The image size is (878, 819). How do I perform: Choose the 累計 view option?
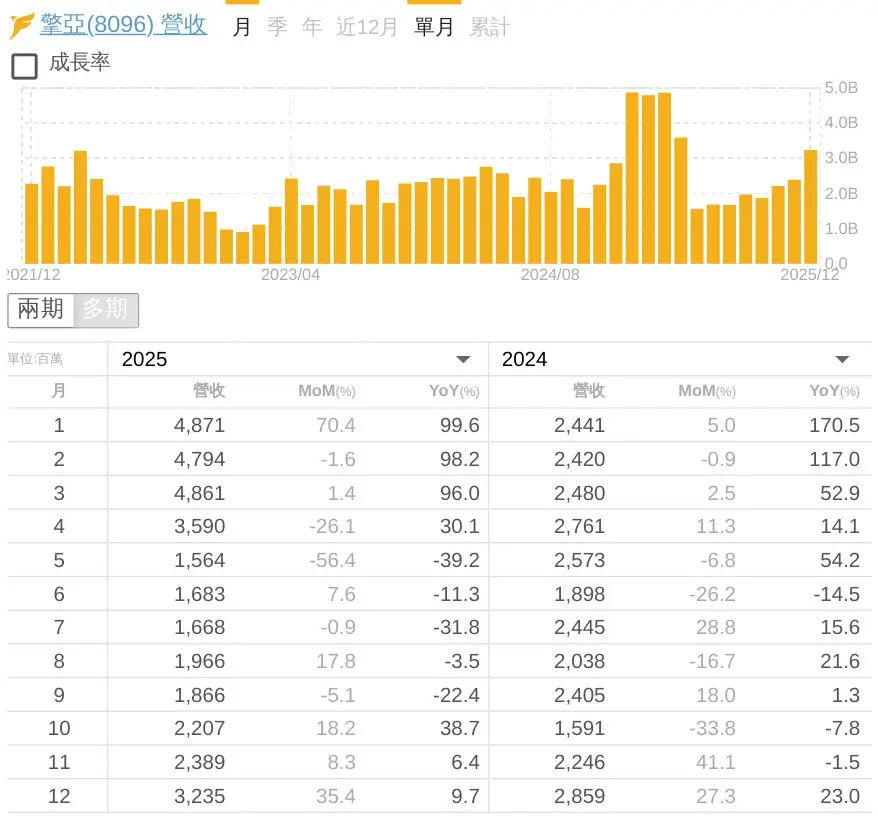coord(489,27)
